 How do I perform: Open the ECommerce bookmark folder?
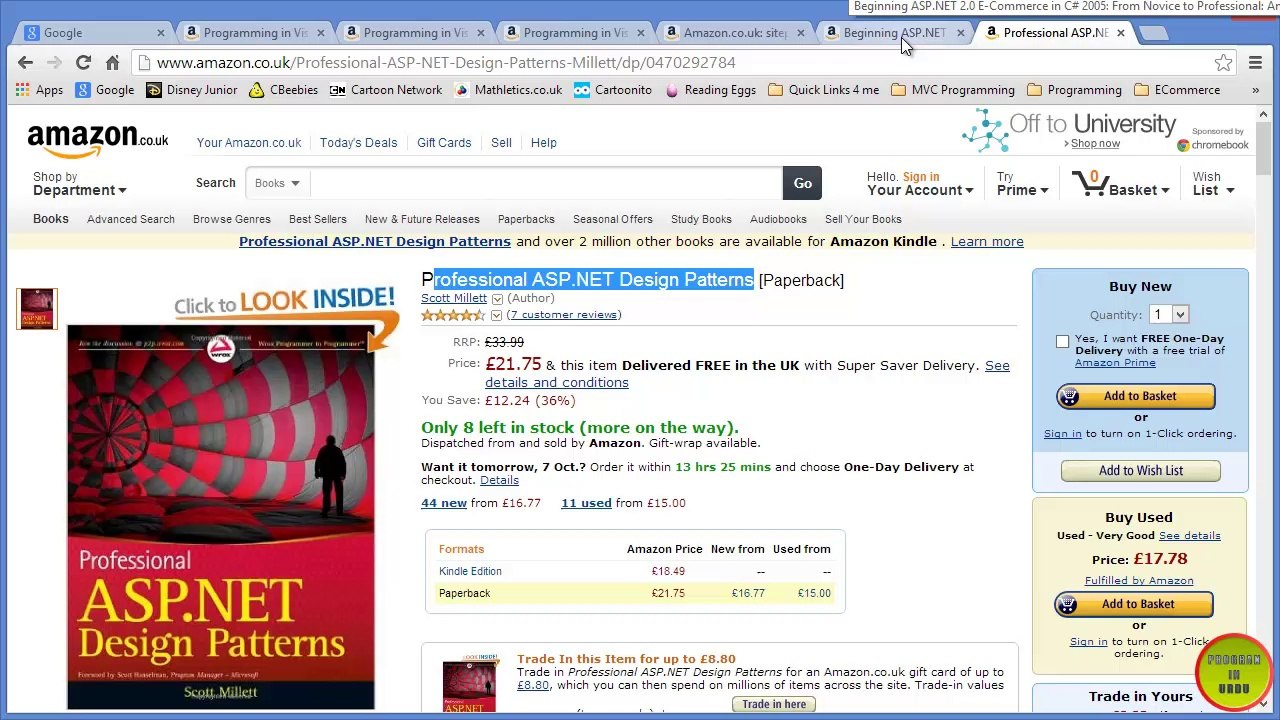(x=1177, y=90)
